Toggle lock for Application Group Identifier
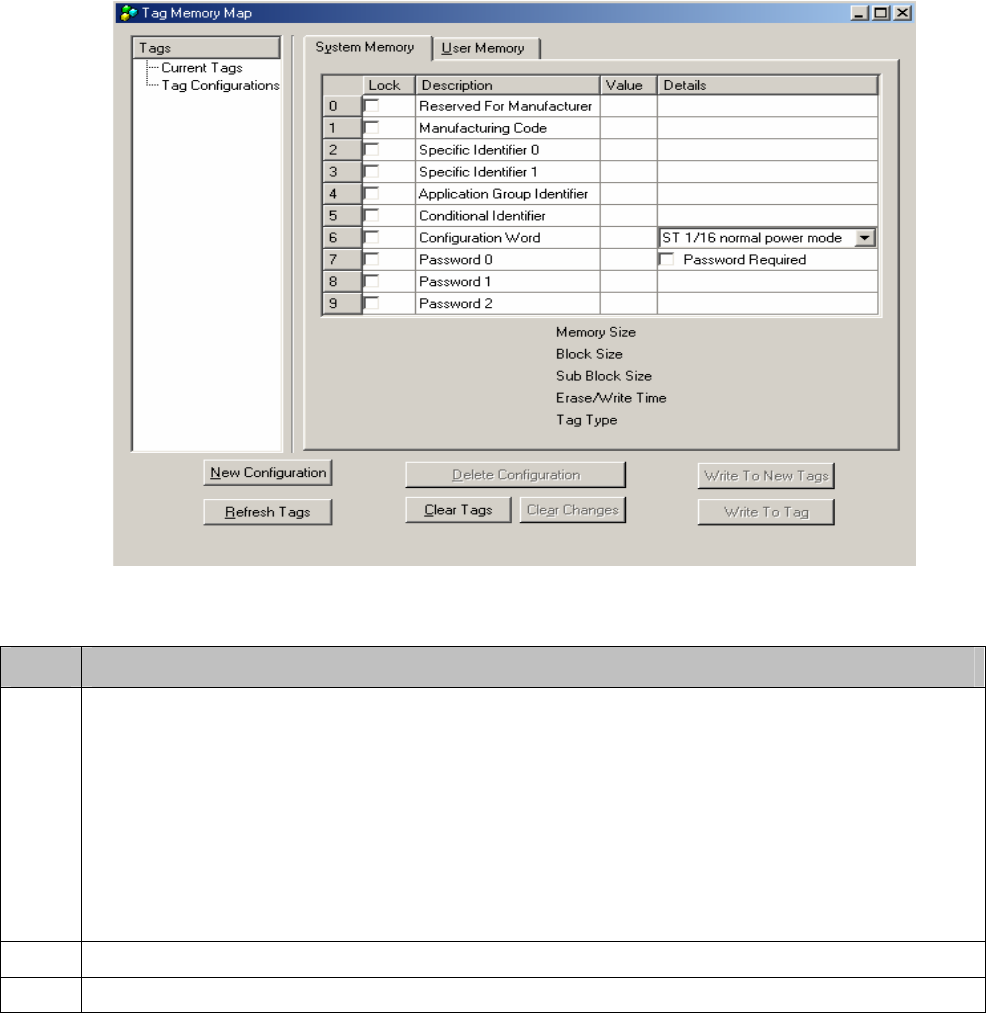 (372, 194)
